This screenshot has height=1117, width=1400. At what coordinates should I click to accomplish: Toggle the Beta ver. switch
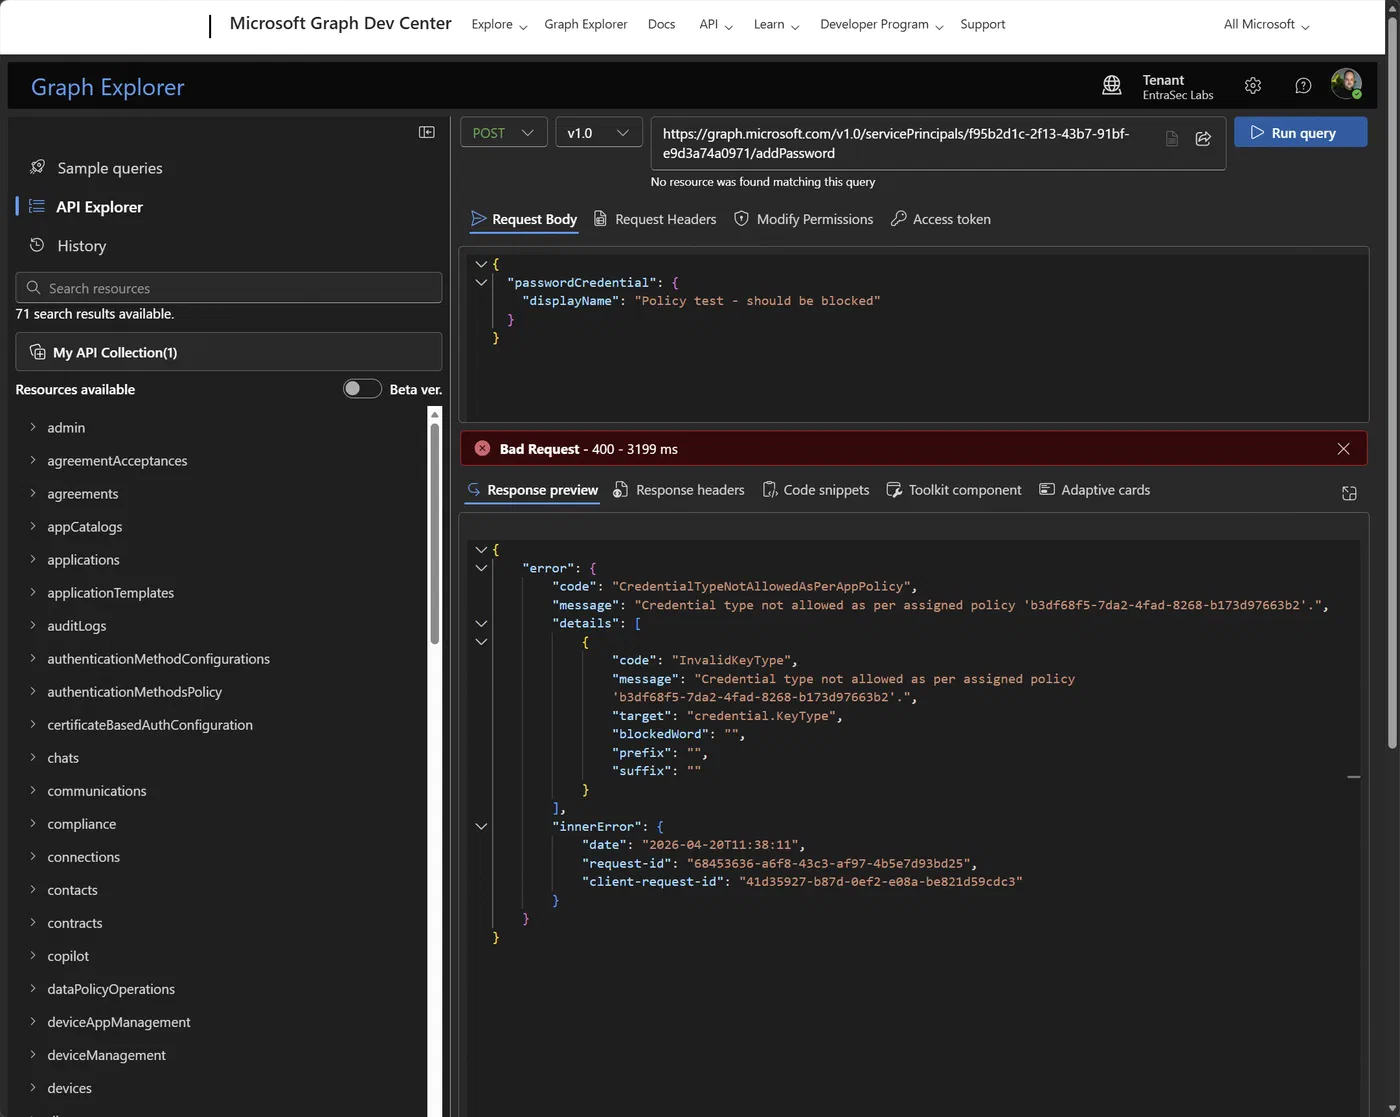tap(362, 389)
